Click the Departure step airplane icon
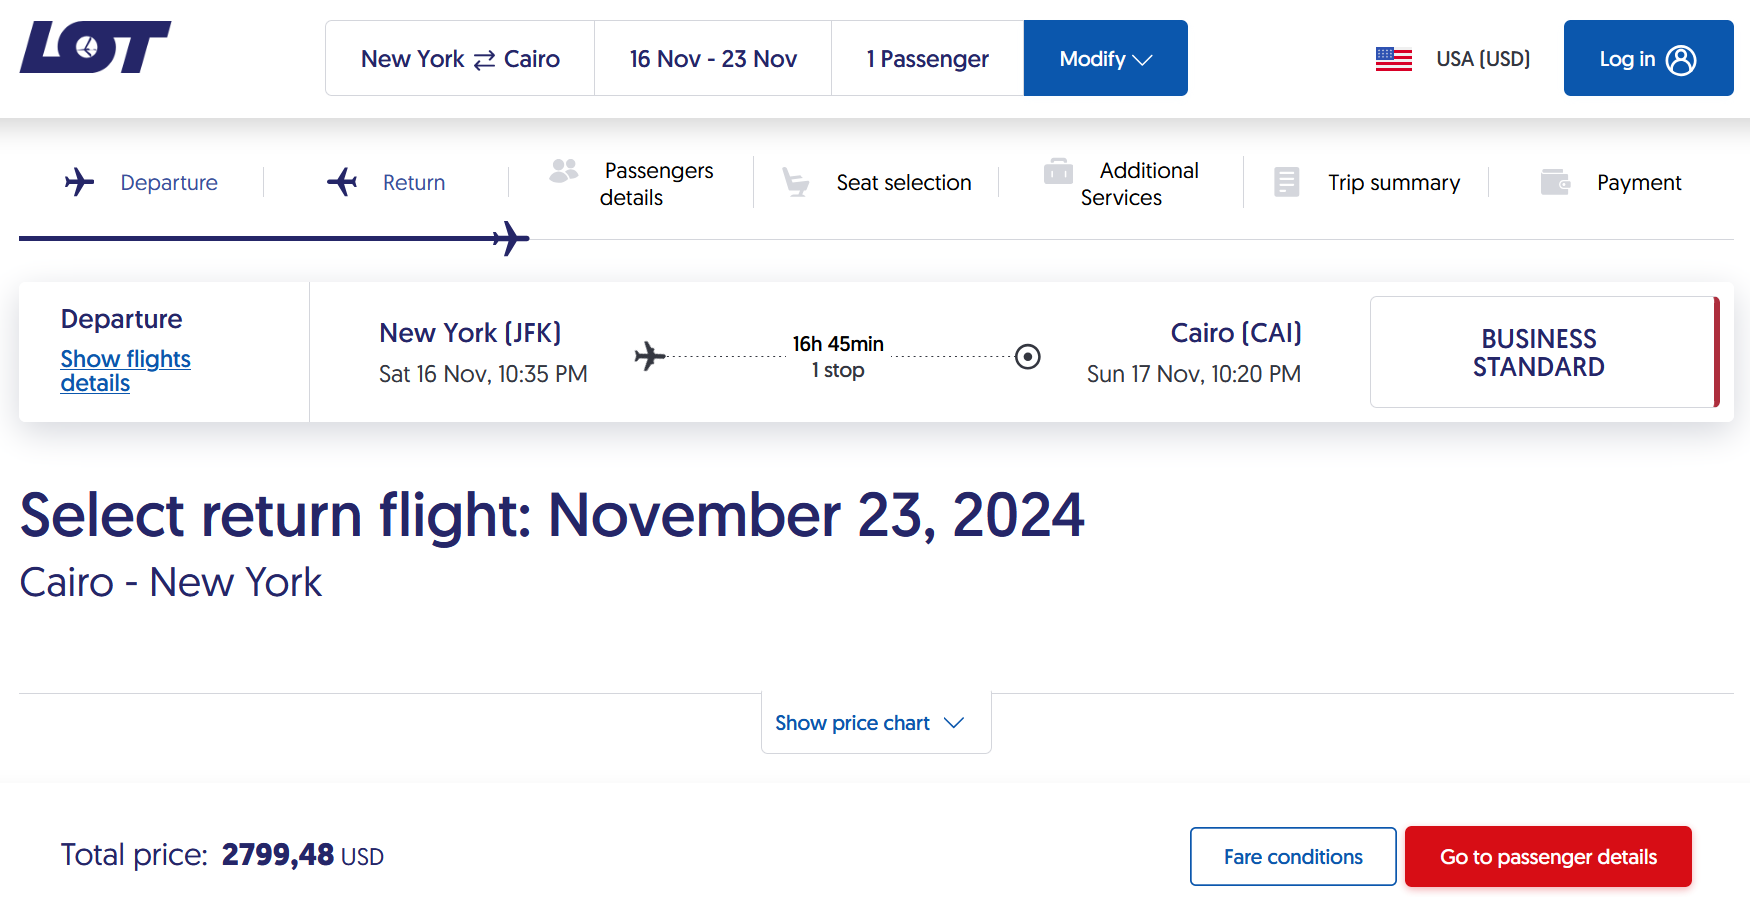The height and width of the screenshot is (897, 1750). pyautogui.click(x=79, y=182)
